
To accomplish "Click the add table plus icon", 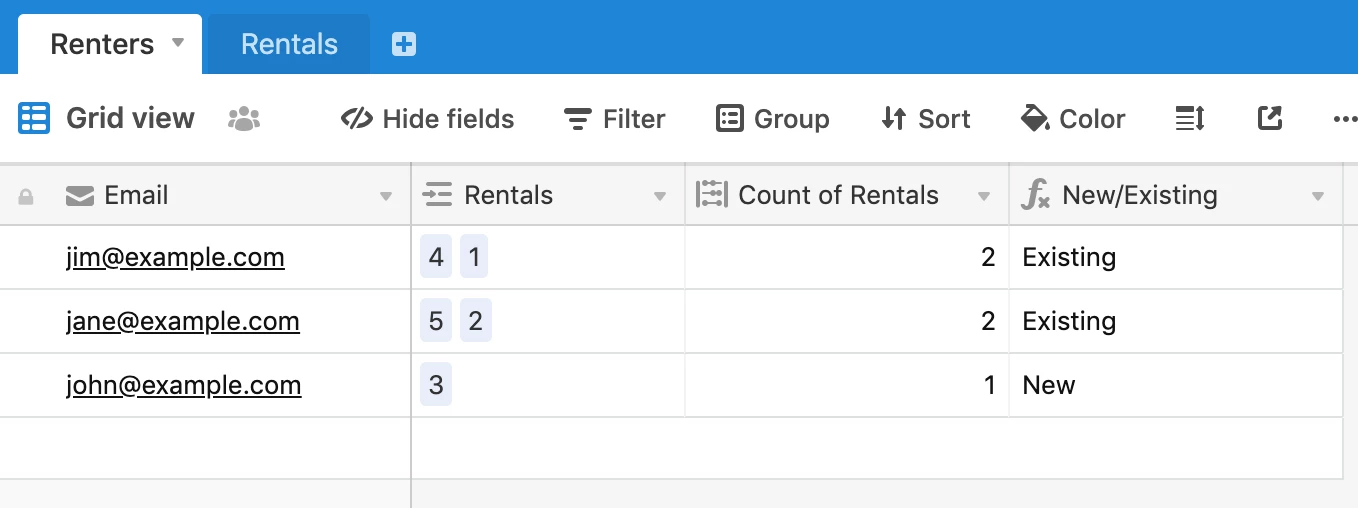I will pos(404,44).
